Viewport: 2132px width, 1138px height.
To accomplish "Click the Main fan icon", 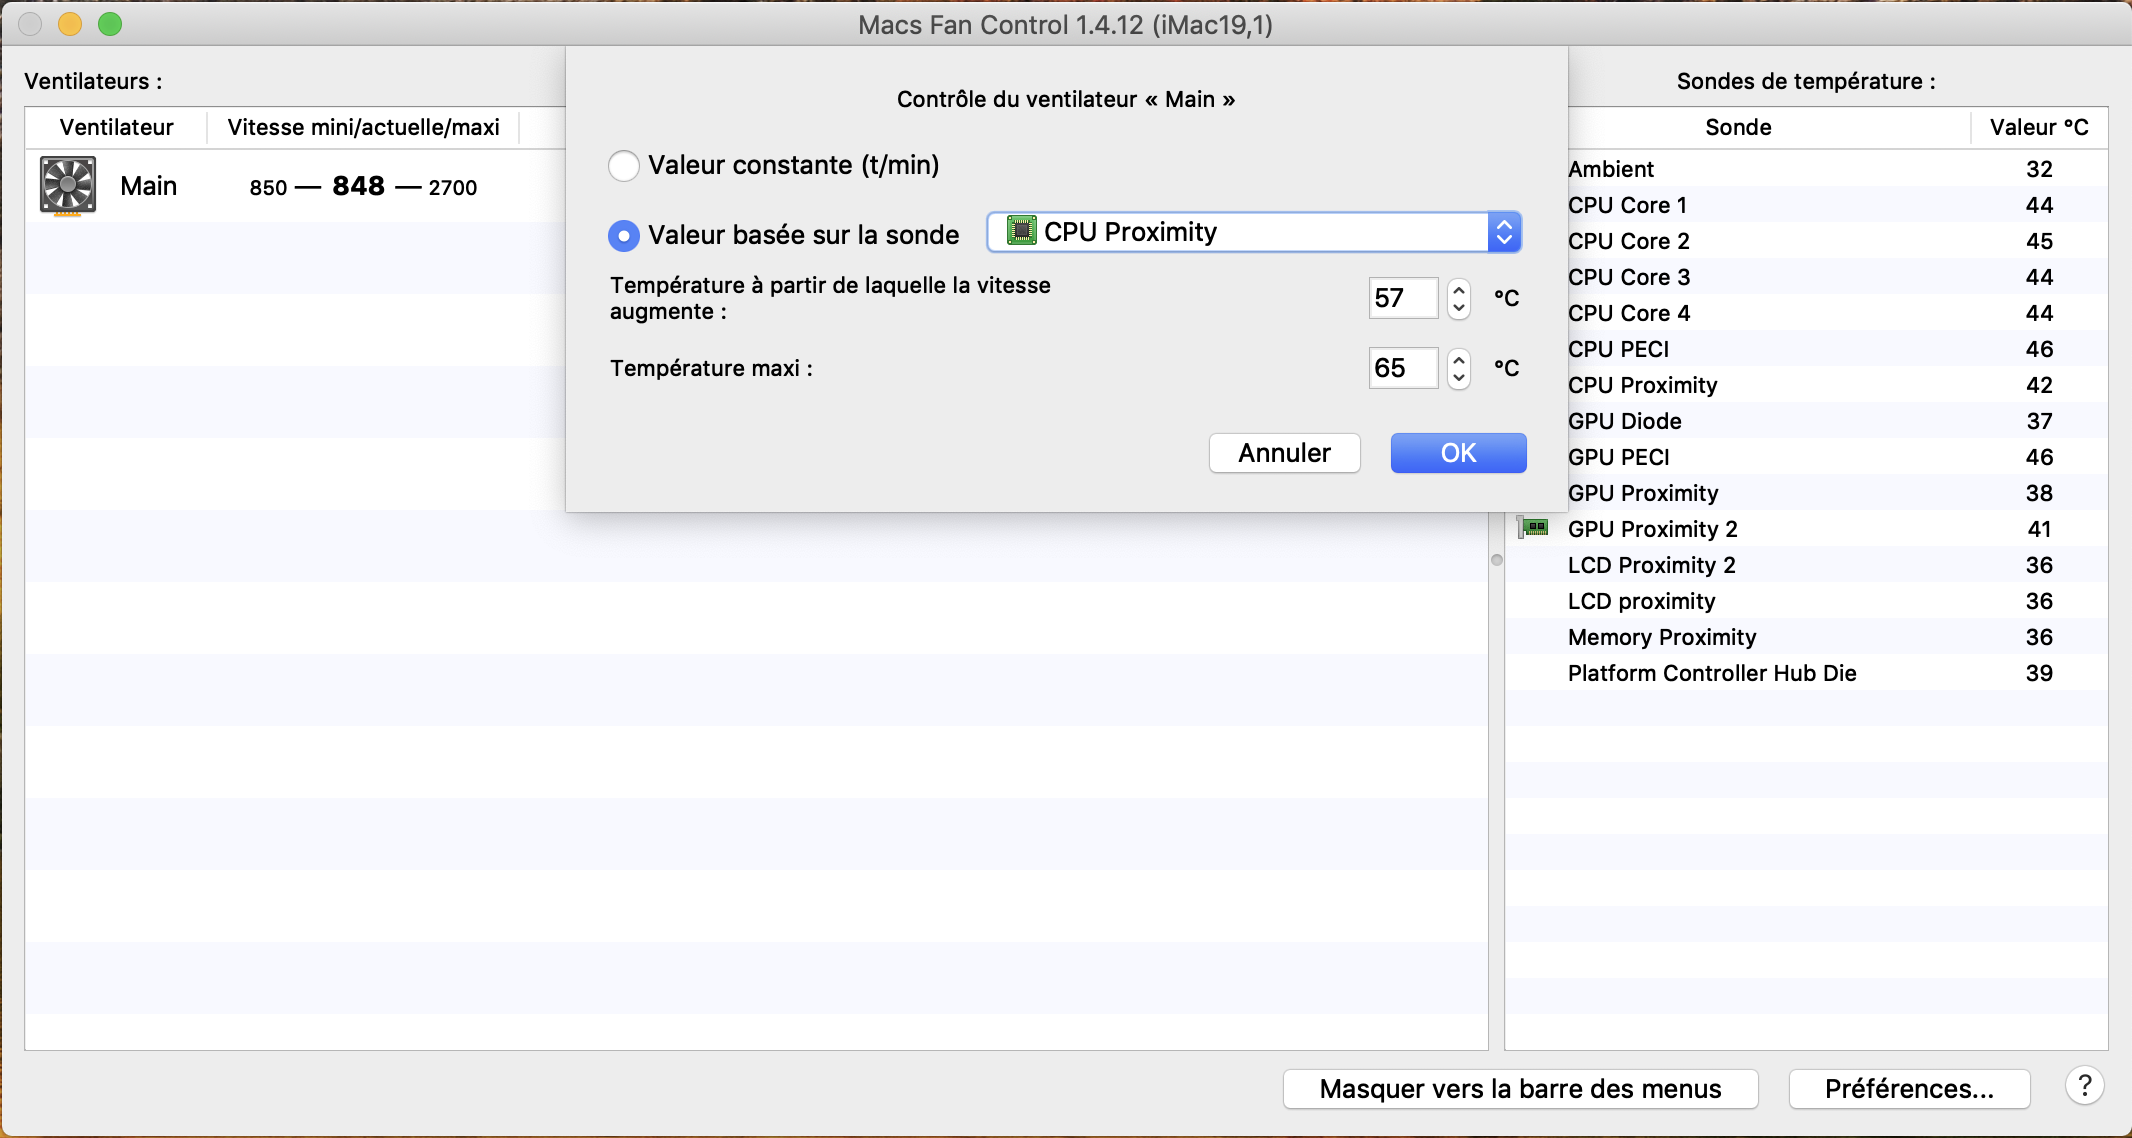I will click(x=68, y=186).
